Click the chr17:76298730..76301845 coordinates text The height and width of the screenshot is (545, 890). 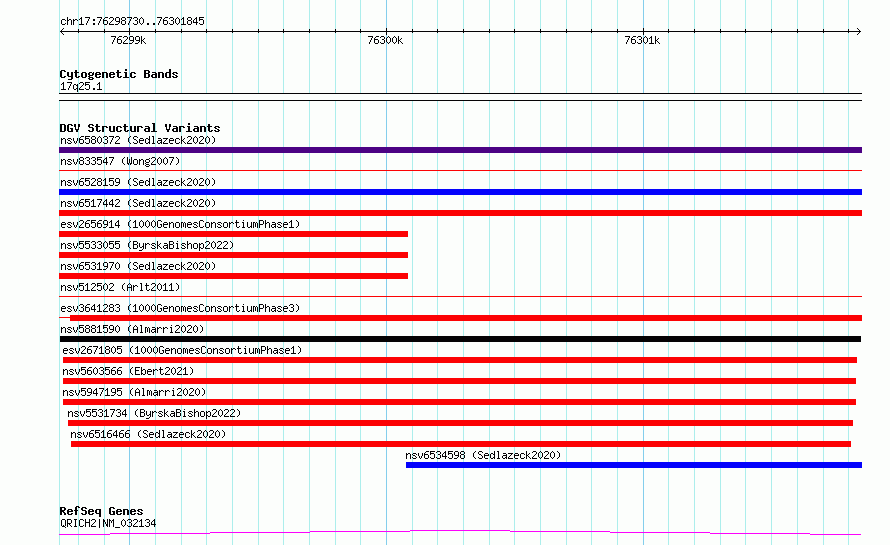pos(132,21)
